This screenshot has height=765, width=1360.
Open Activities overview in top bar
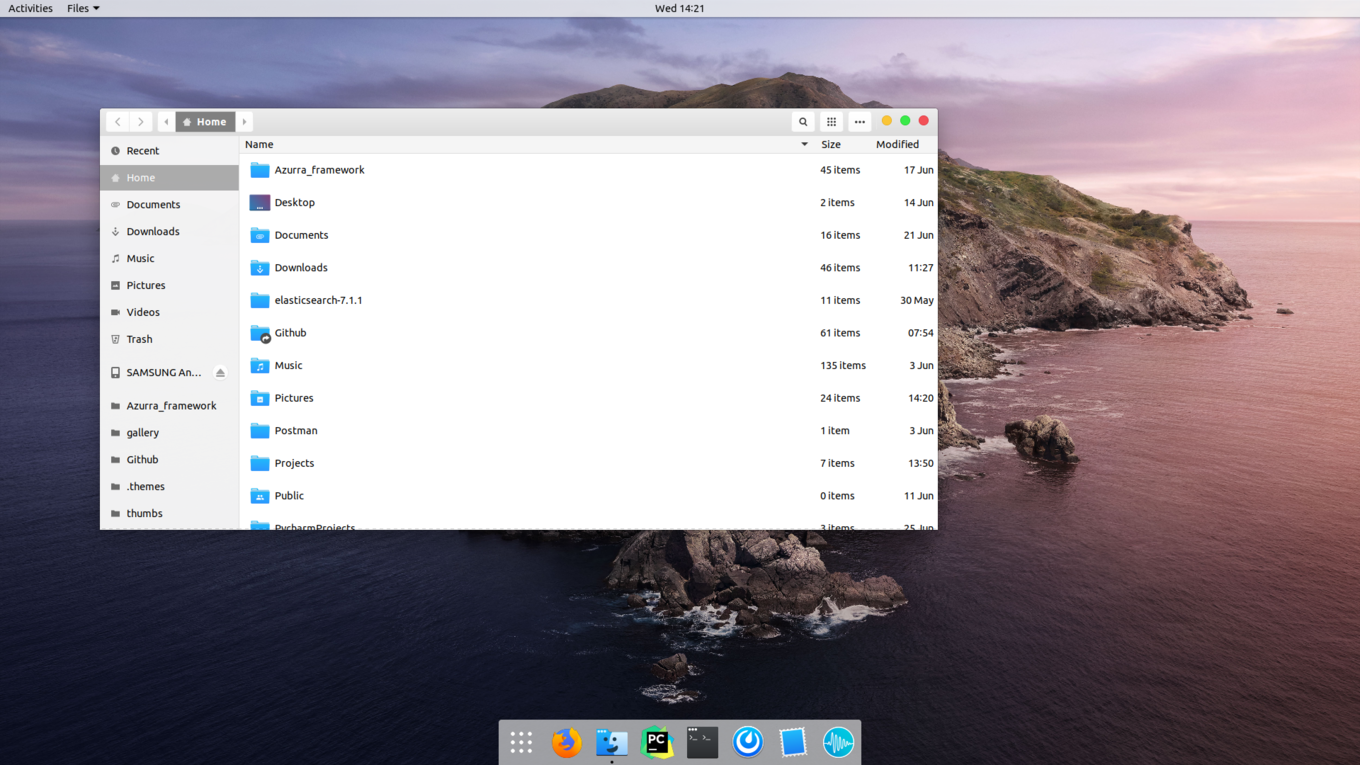[30, 8]
